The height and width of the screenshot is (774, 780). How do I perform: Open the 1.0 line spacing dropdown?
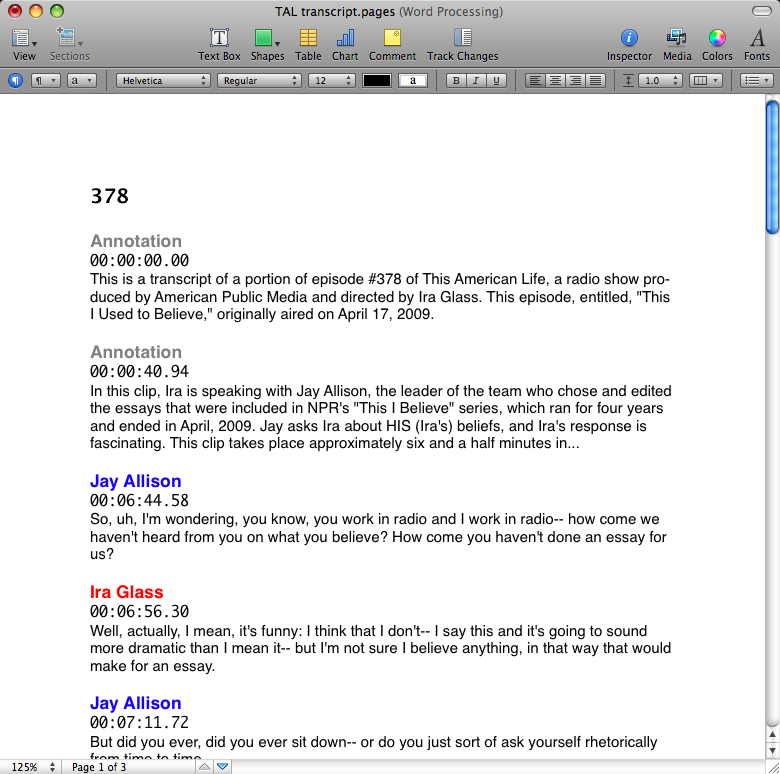(x=660, y=80)
